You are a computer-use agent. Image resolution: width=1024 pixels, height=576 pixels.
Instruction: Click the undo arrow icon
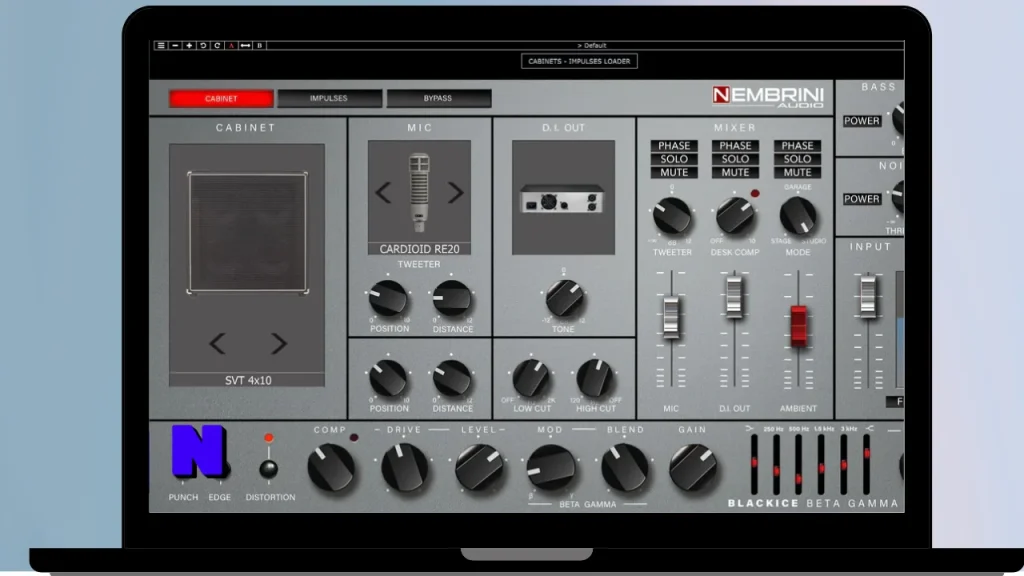[x=203, y=46]
